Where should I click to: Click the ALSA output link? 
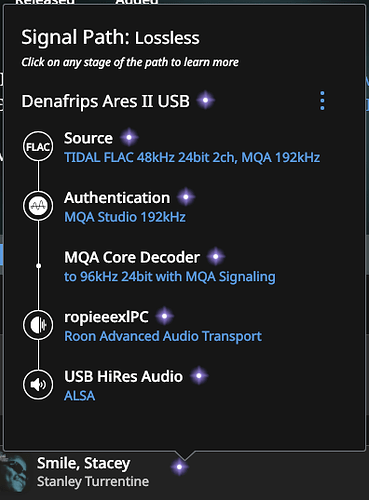(80, 396)
